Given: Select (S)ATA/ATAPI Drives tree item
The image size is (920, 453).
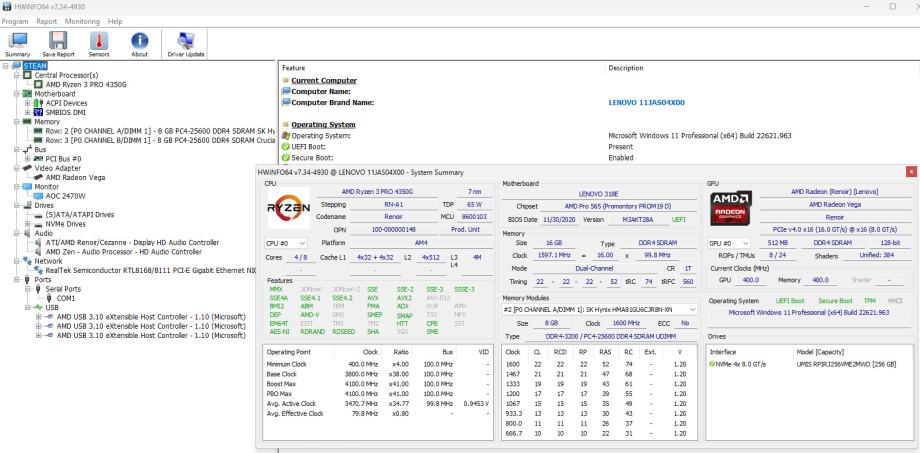Looking at the screenshot, I should [x=80, y=215].
